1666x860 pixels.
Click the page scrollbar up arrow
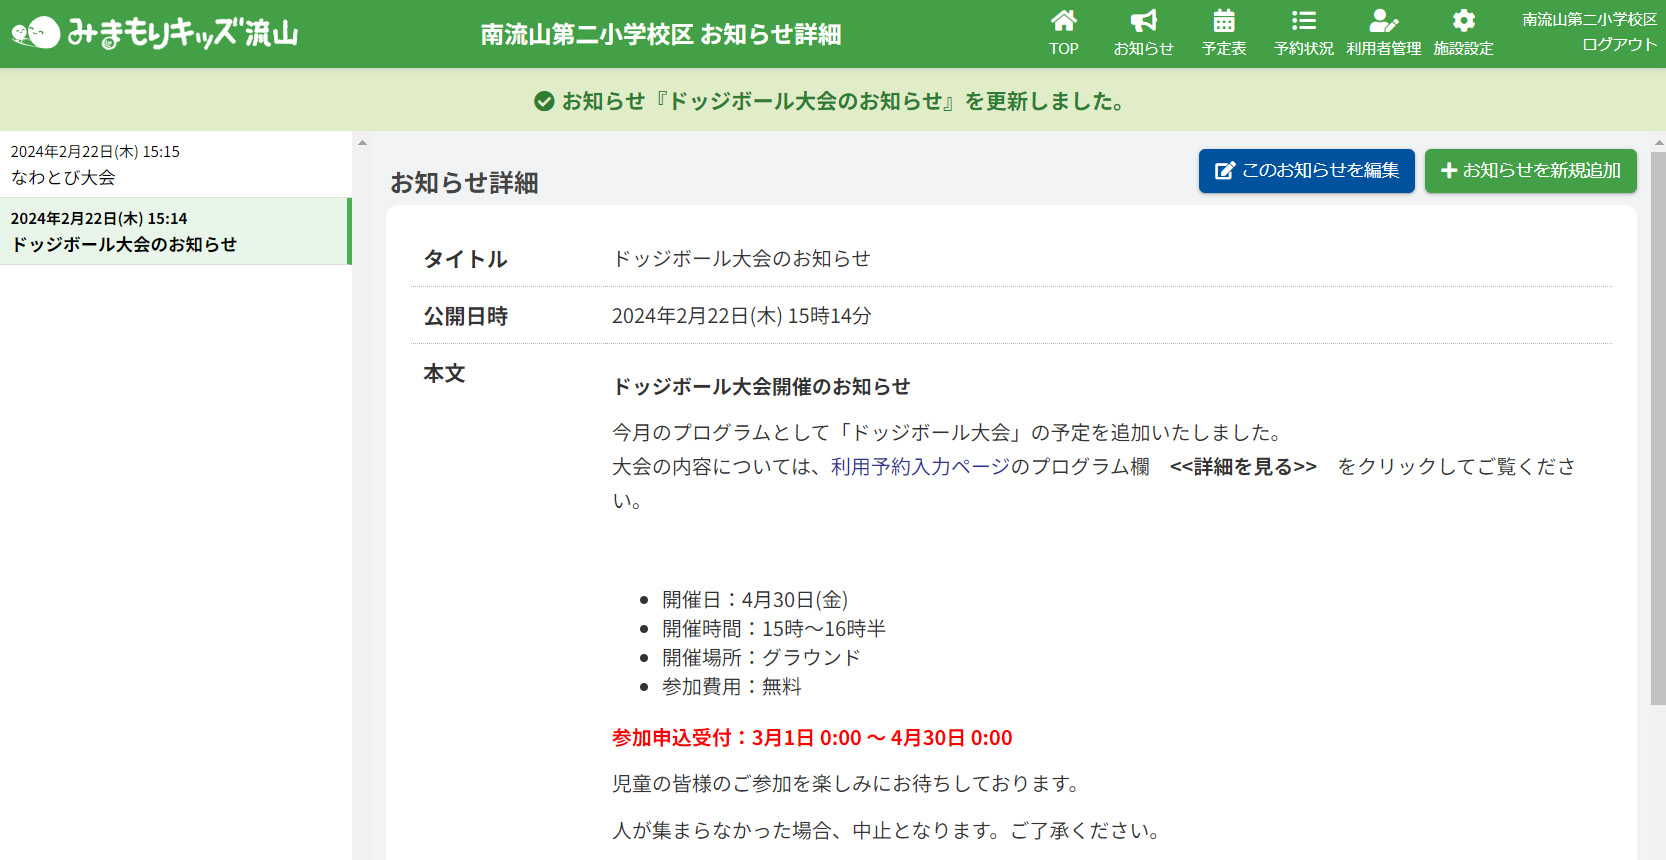1658,143
